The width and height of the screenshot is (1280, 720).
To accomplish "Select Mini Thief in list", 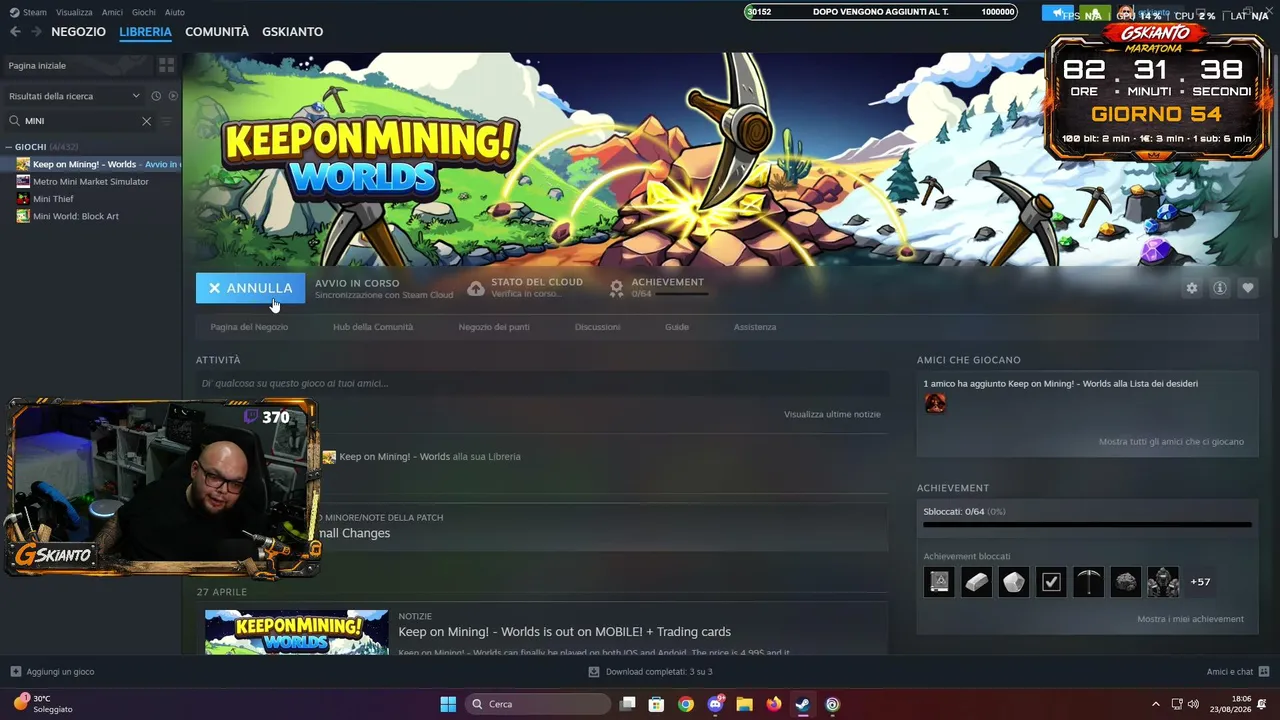I will click(x=53, y=199).
